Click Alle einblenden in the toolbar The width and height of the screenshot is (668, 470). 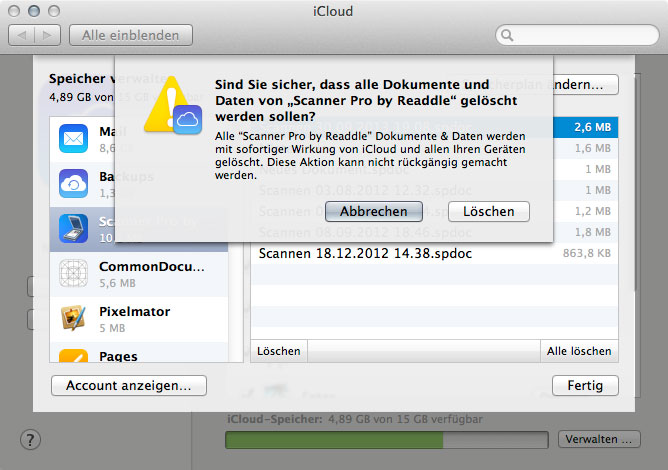pos(131,35)
